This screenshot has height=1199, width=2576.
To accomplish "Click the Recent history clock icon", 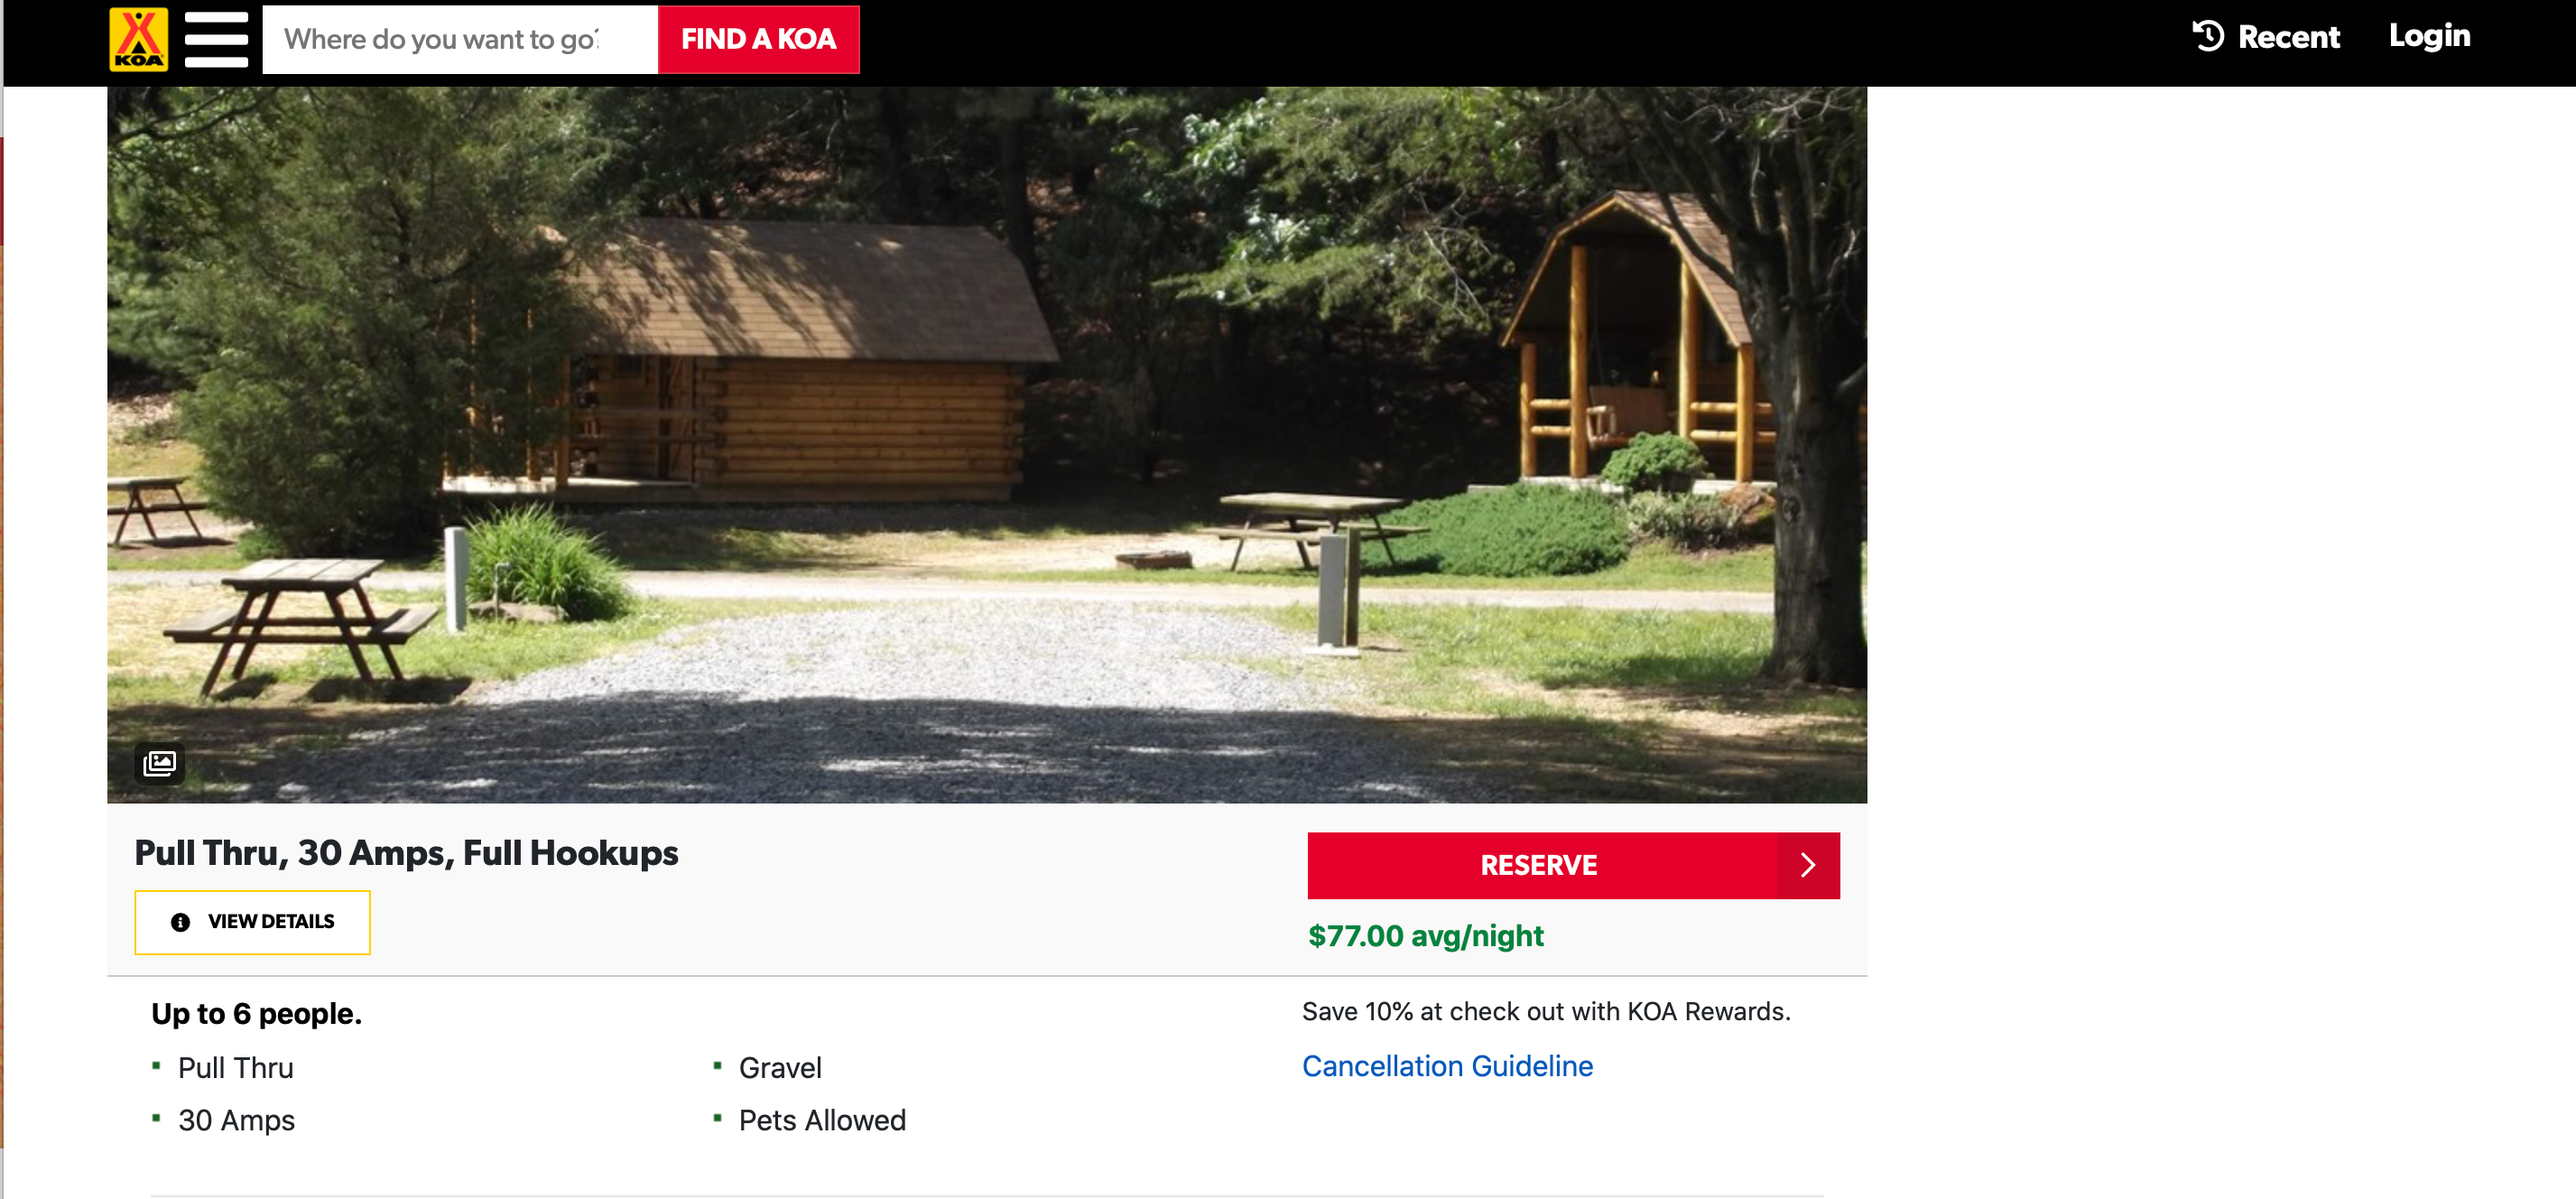I will tap(2207, 36).
